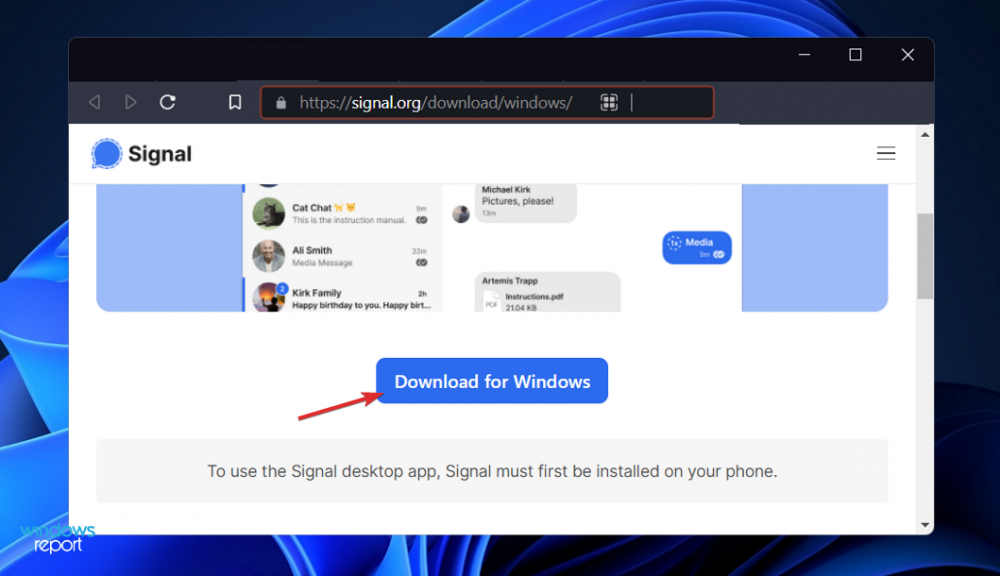This screenshot has width=1000, height=576.
Task: Click the bookmark icon in the toolbar
Action: click(235, 101)
